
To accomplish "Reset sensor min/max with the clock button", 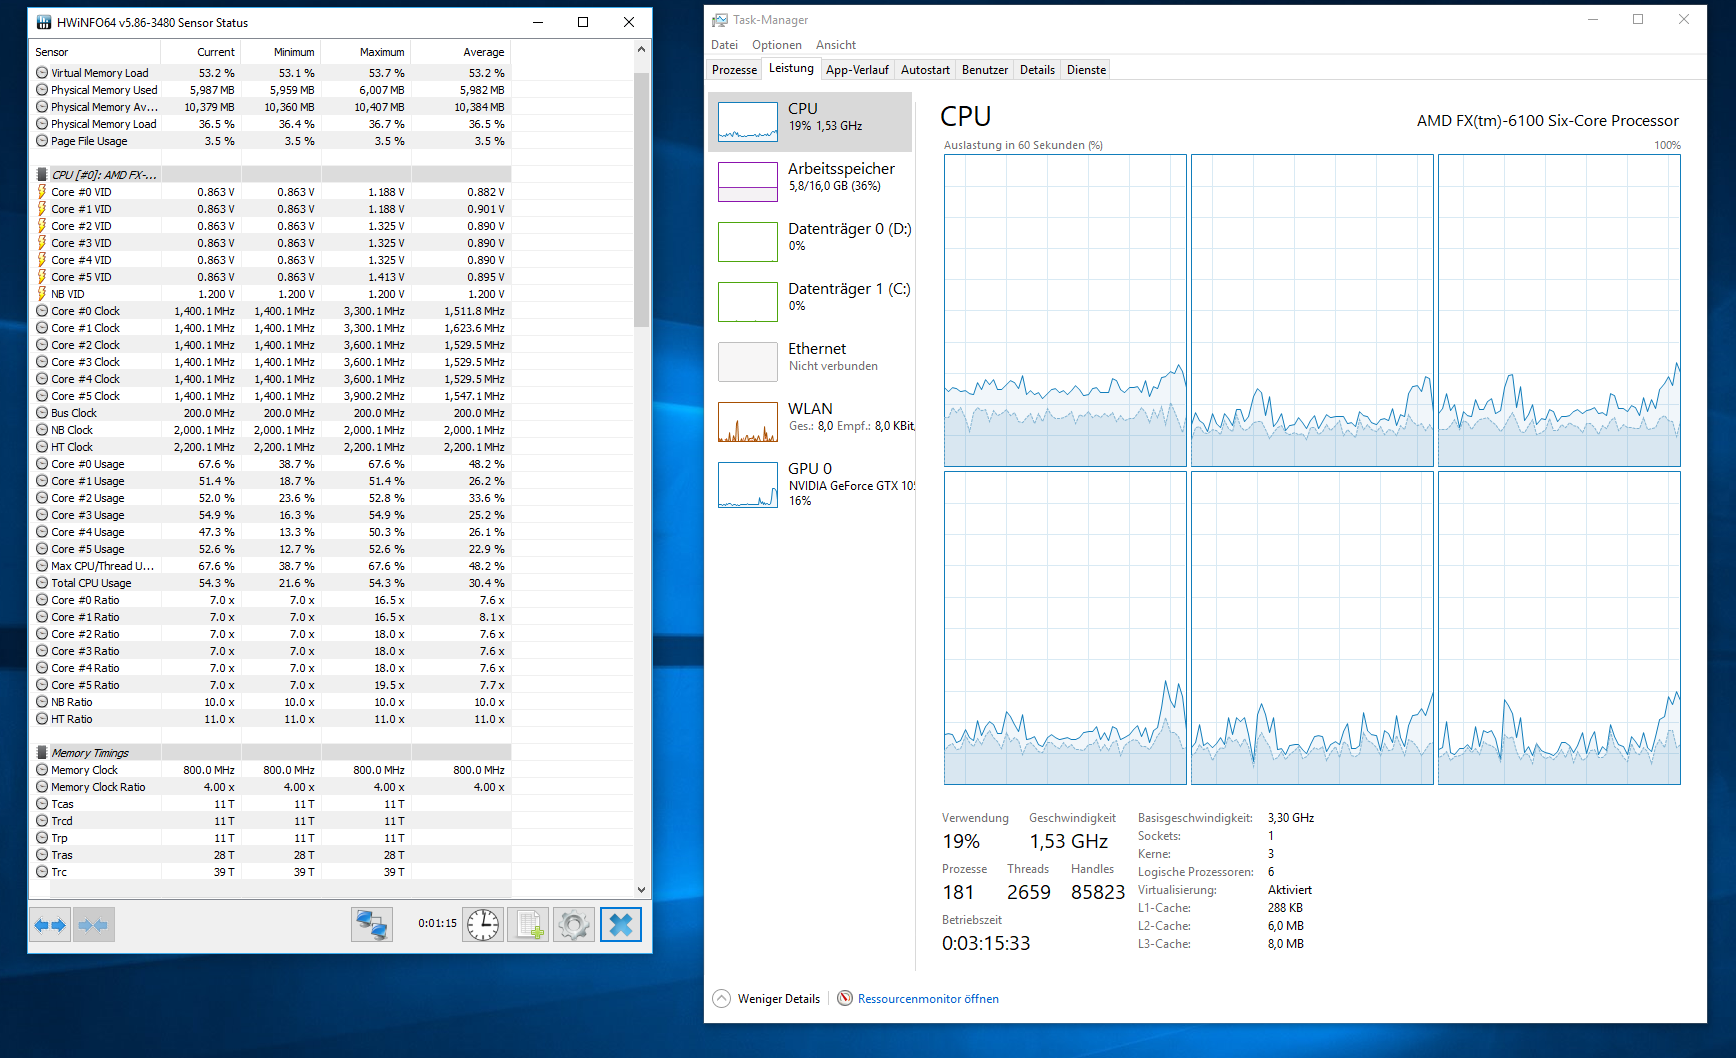I will (483, 925).
